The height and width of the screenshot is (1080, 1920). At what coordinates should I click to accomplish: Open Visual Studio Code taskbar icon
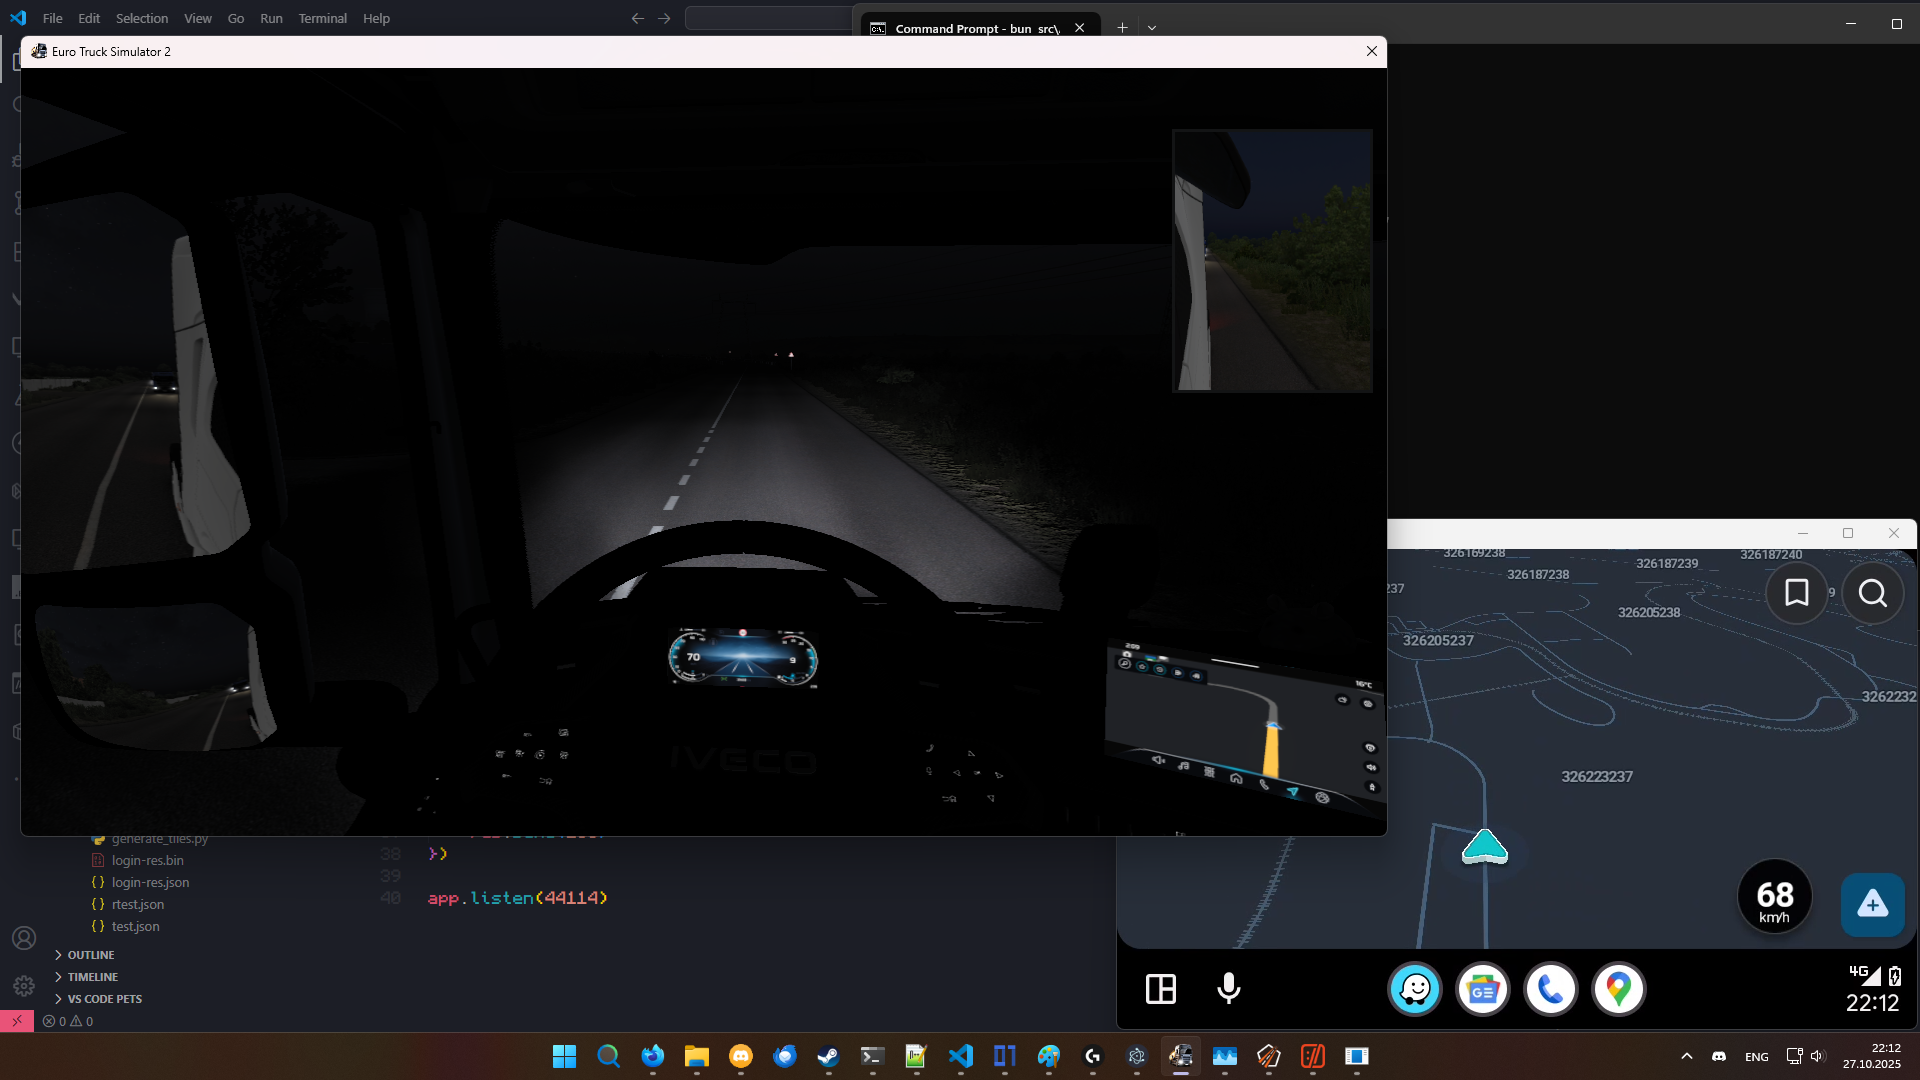coord(960,1056)
